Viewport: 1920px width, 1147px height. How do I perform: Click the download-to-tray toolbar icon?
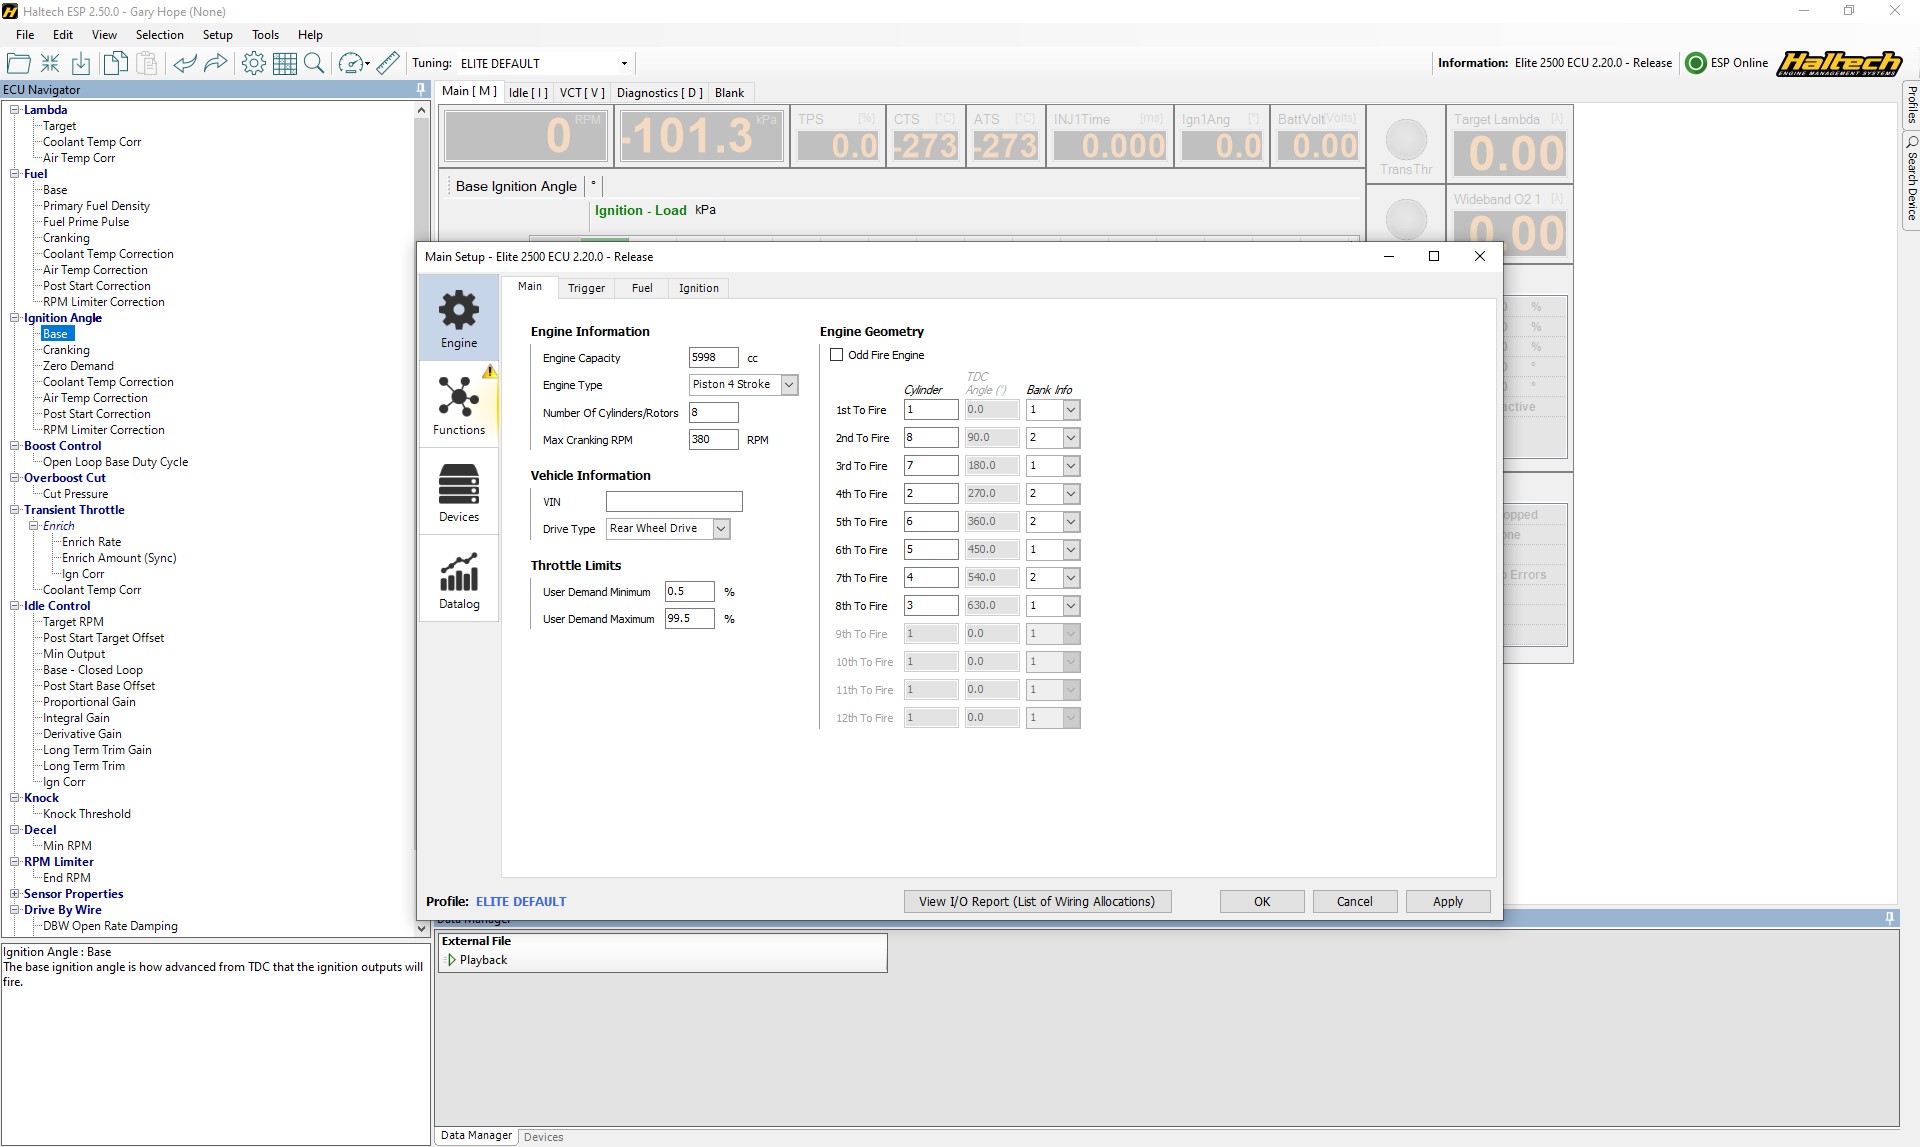[81, 63]
